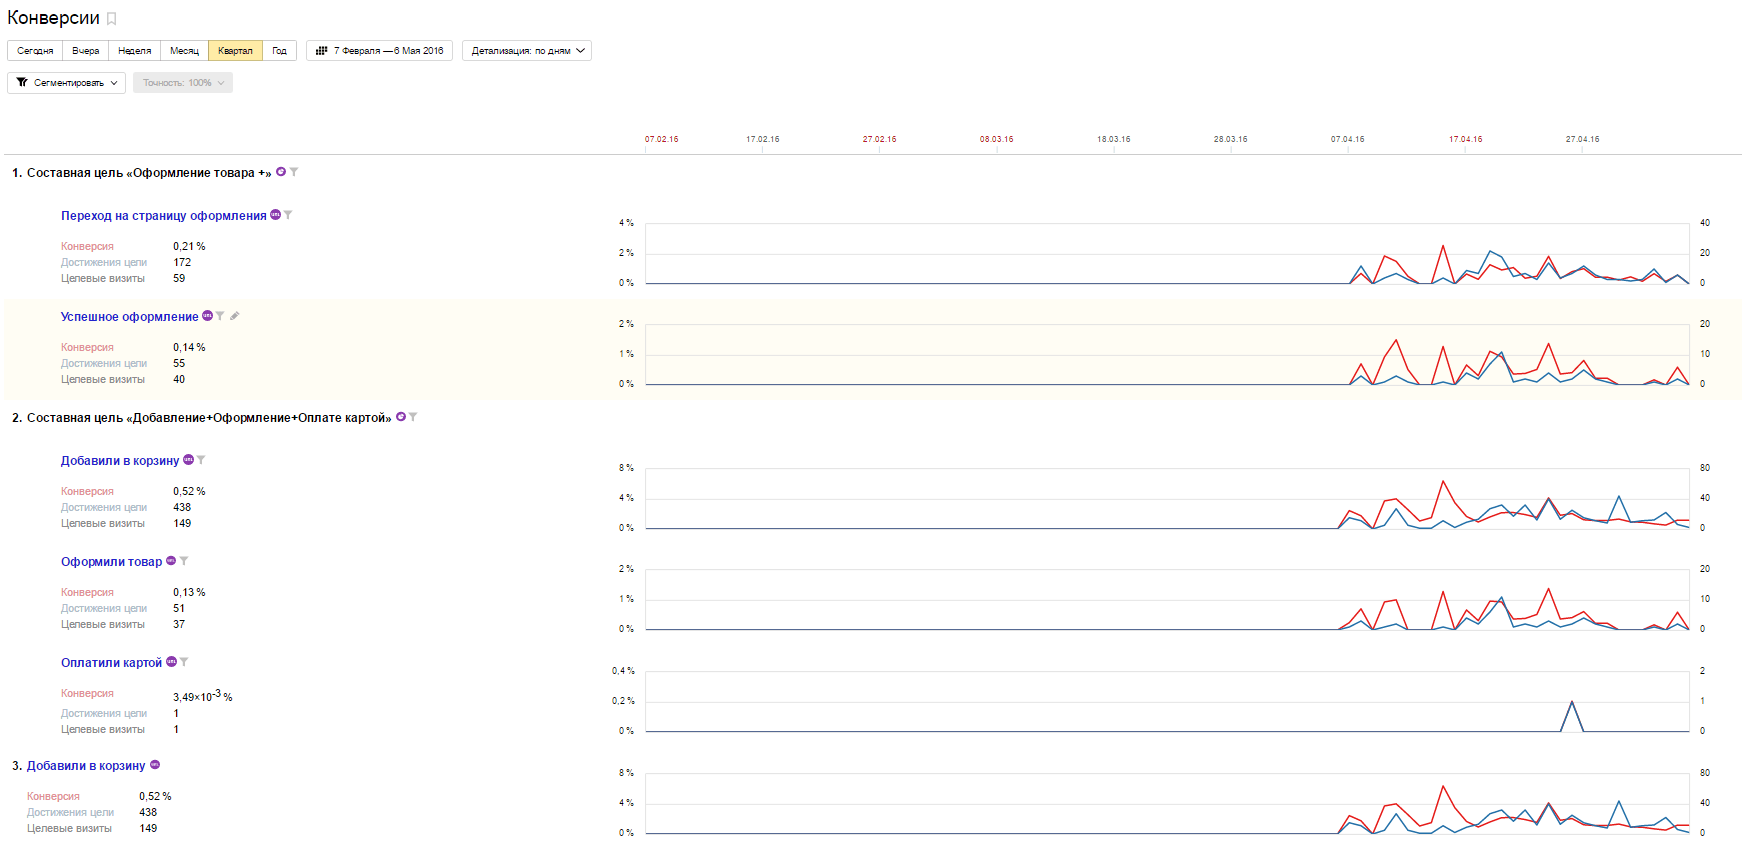Click the filter icon next to Оплатили картой
The width and height of the screenshot is (1742, 854).
(x=184, y=662)
